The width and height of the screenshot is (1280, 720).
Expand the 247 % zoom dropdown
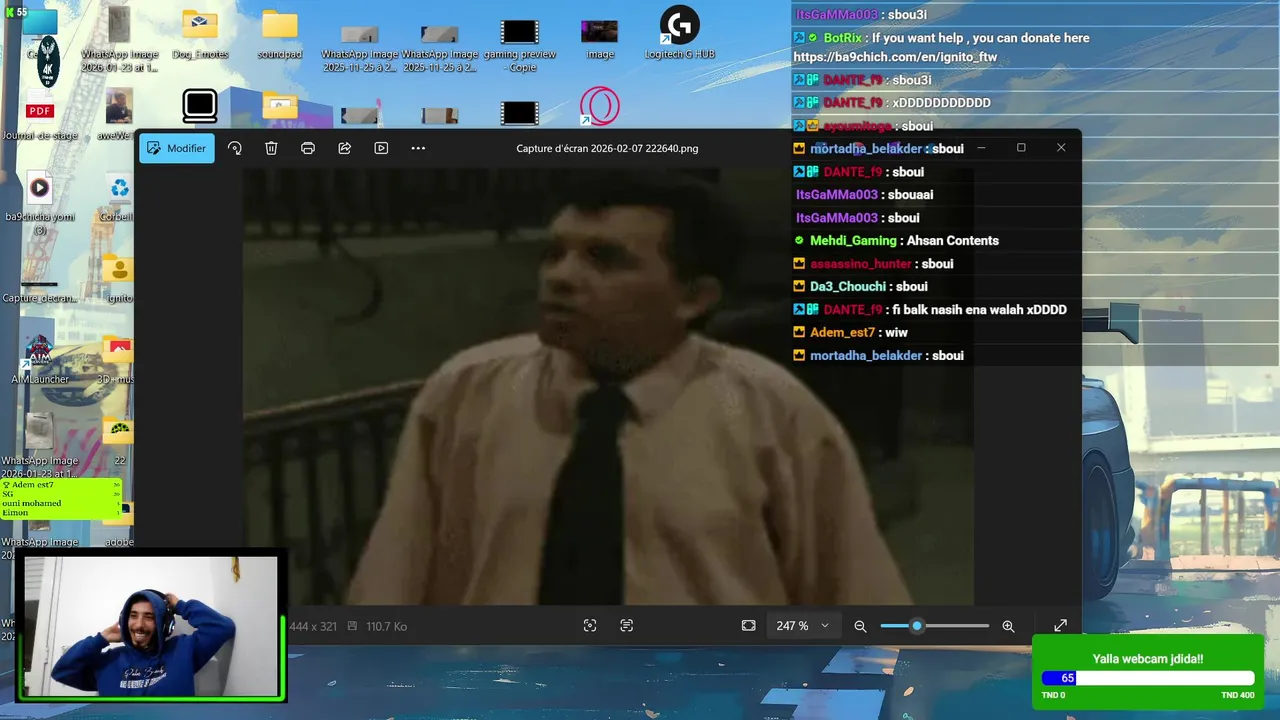pos(803,626)
